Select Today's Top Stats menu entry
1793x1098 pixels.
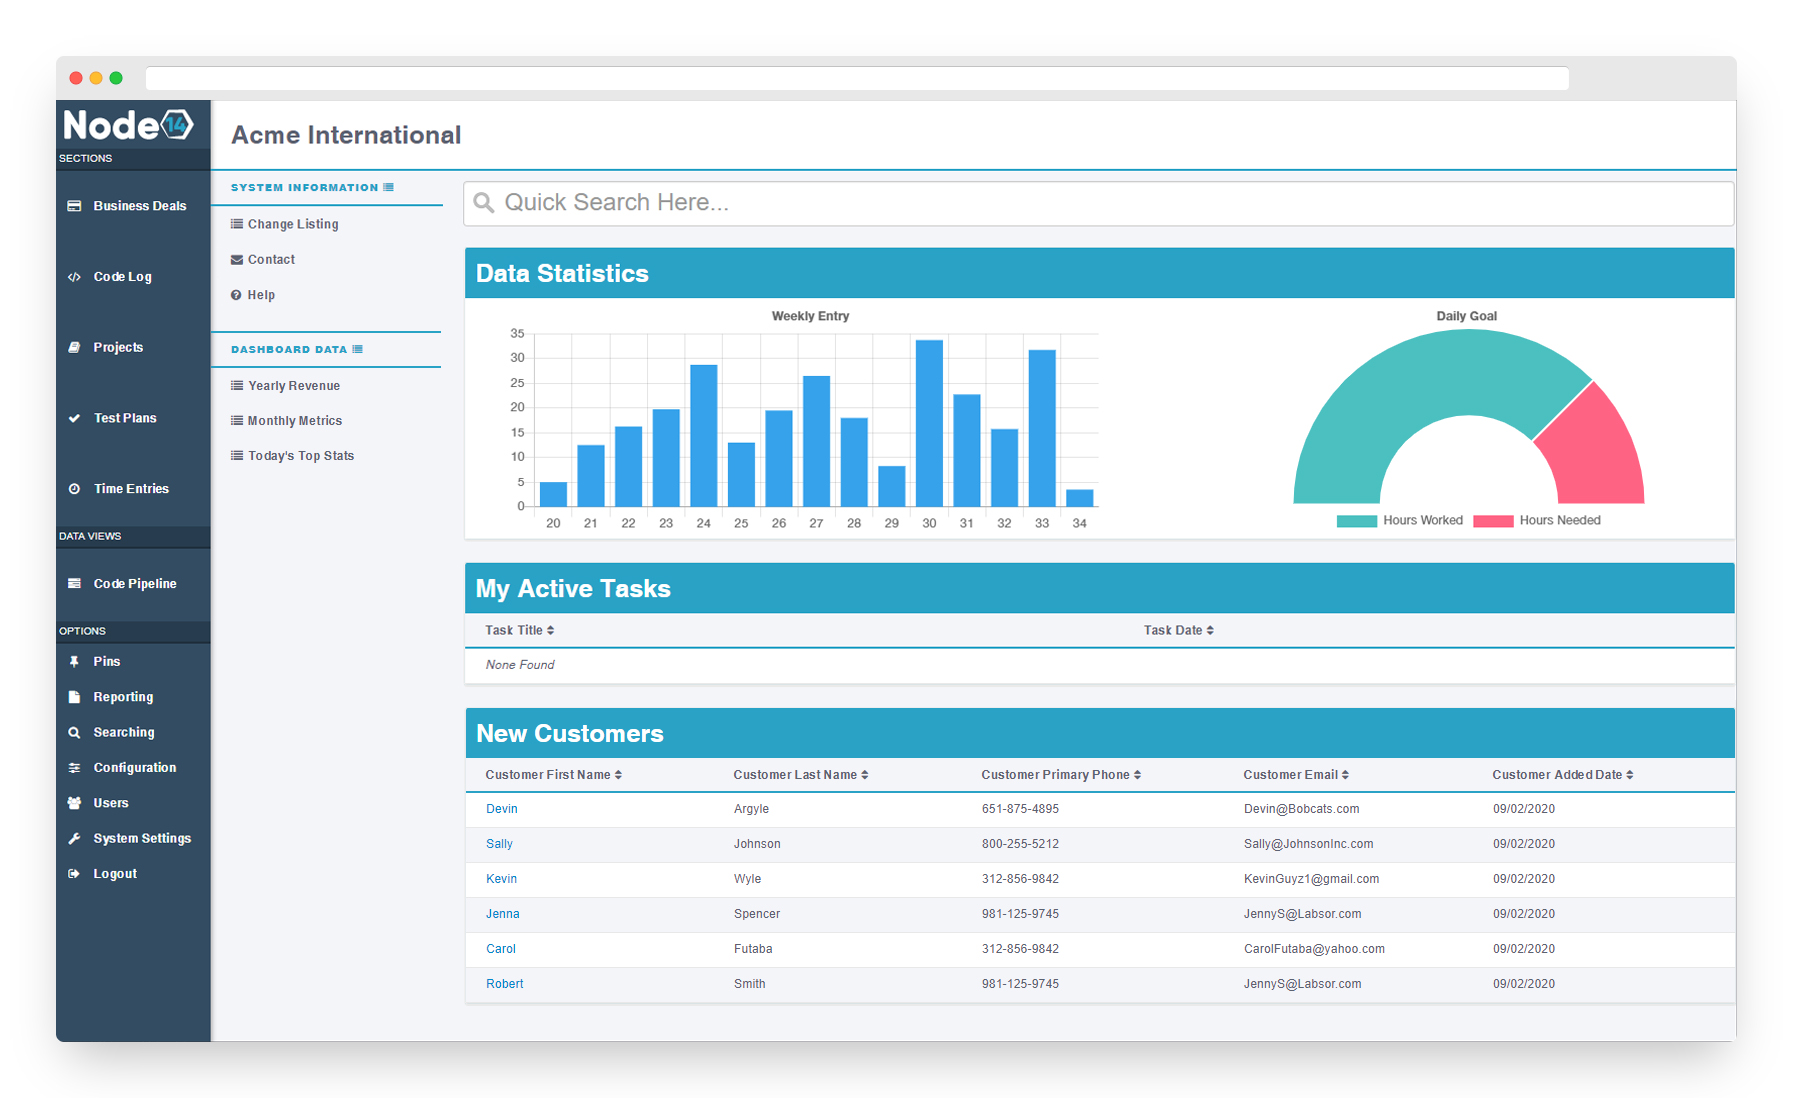pos(299,455)
